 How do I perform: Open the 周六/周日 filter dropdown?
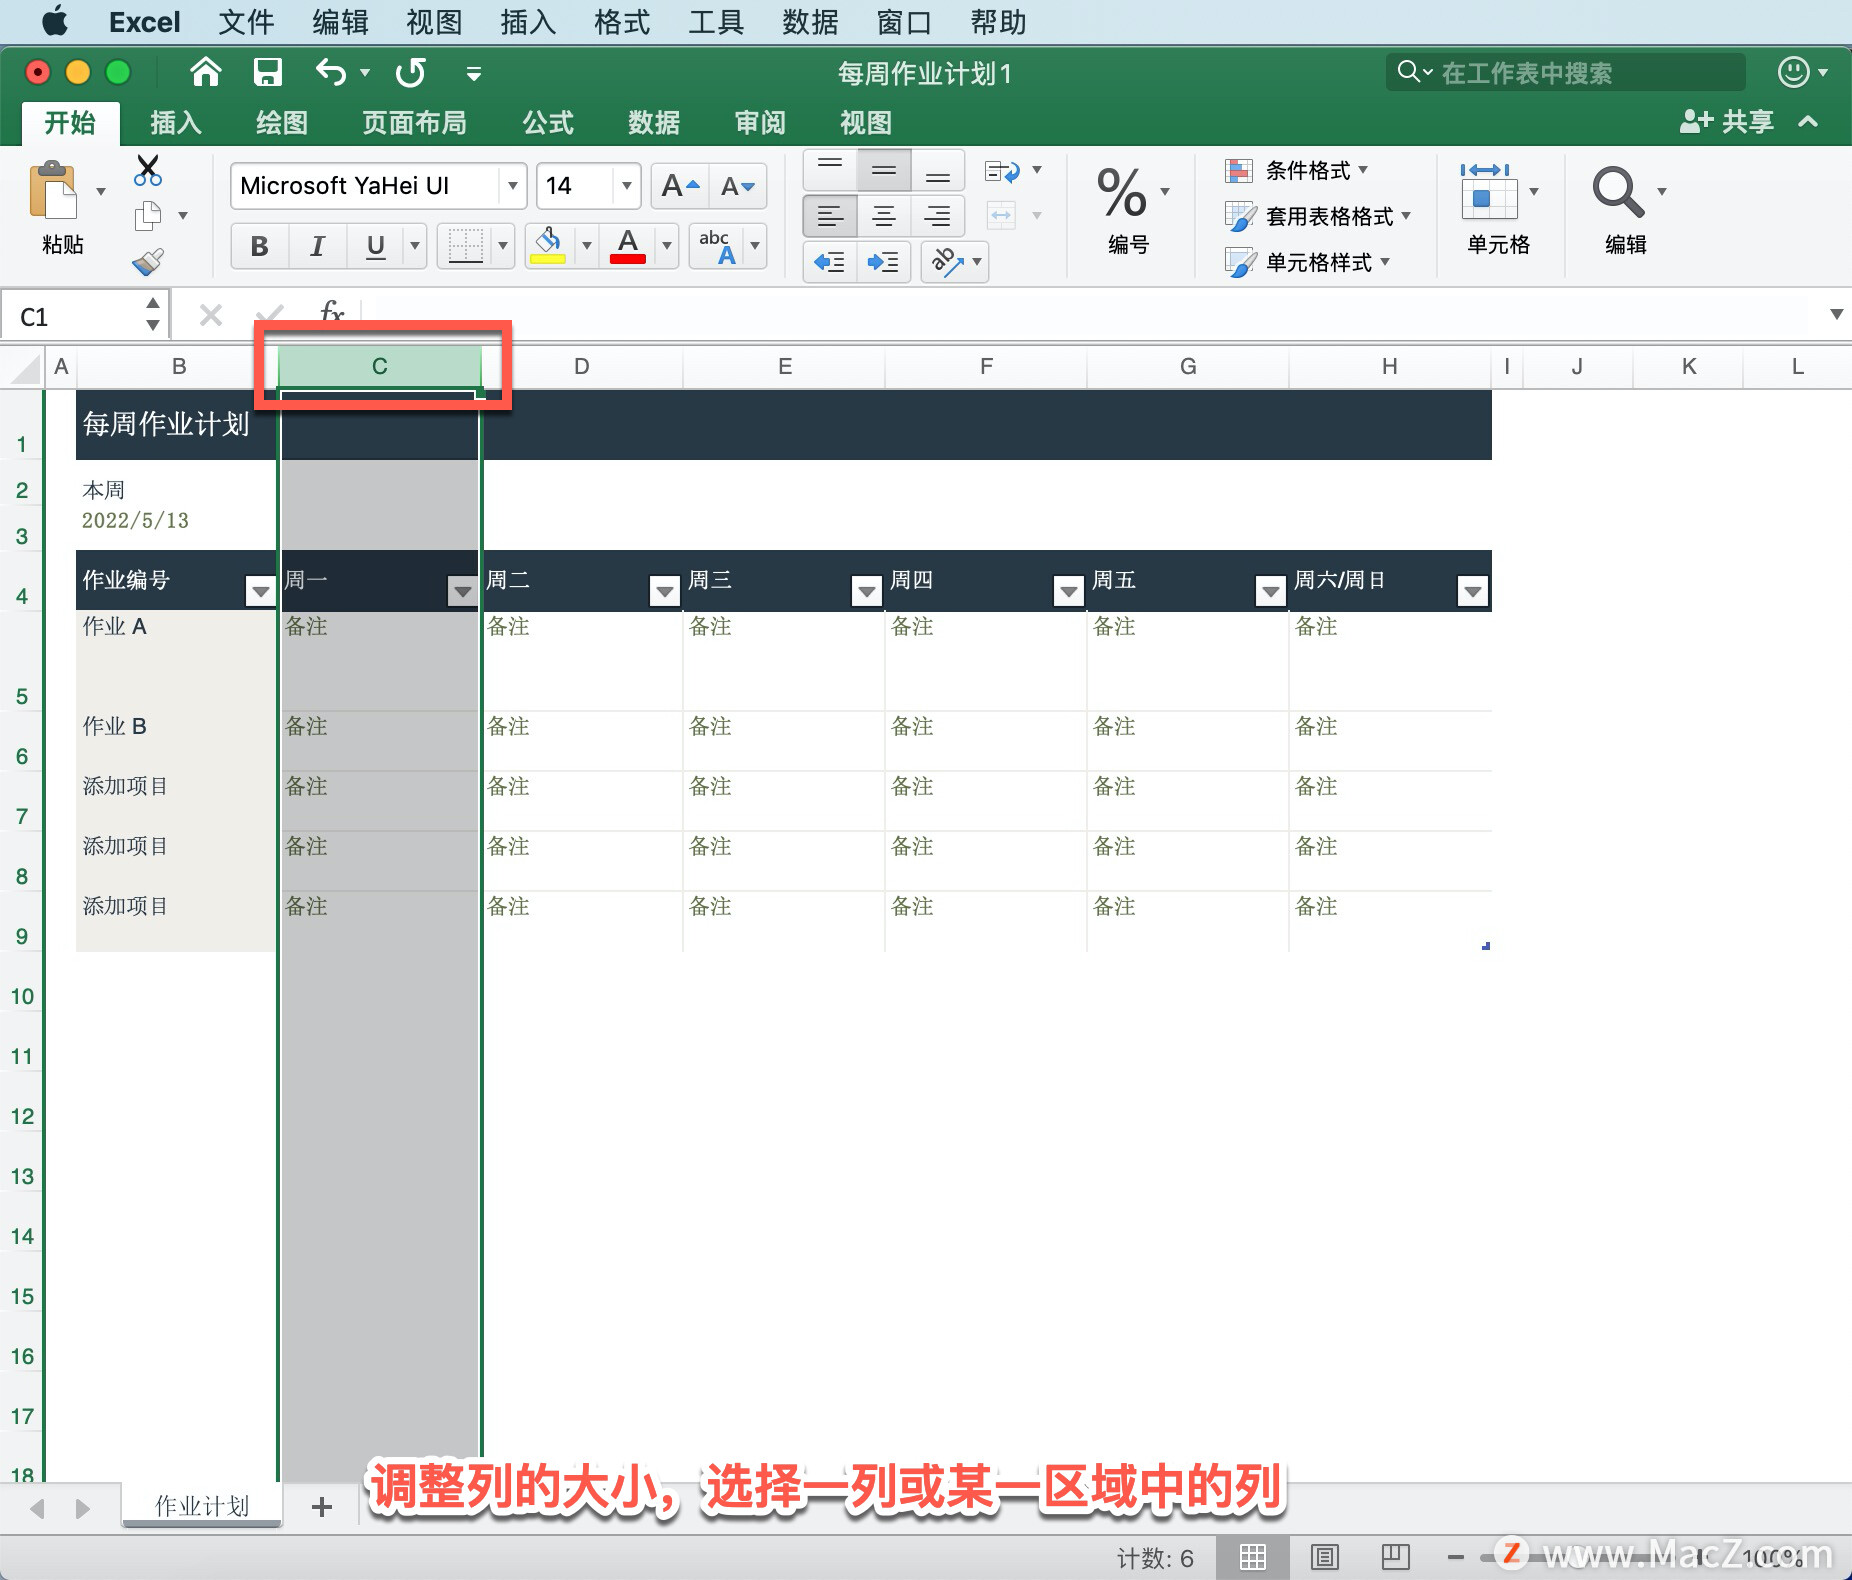pos(1472,591)
